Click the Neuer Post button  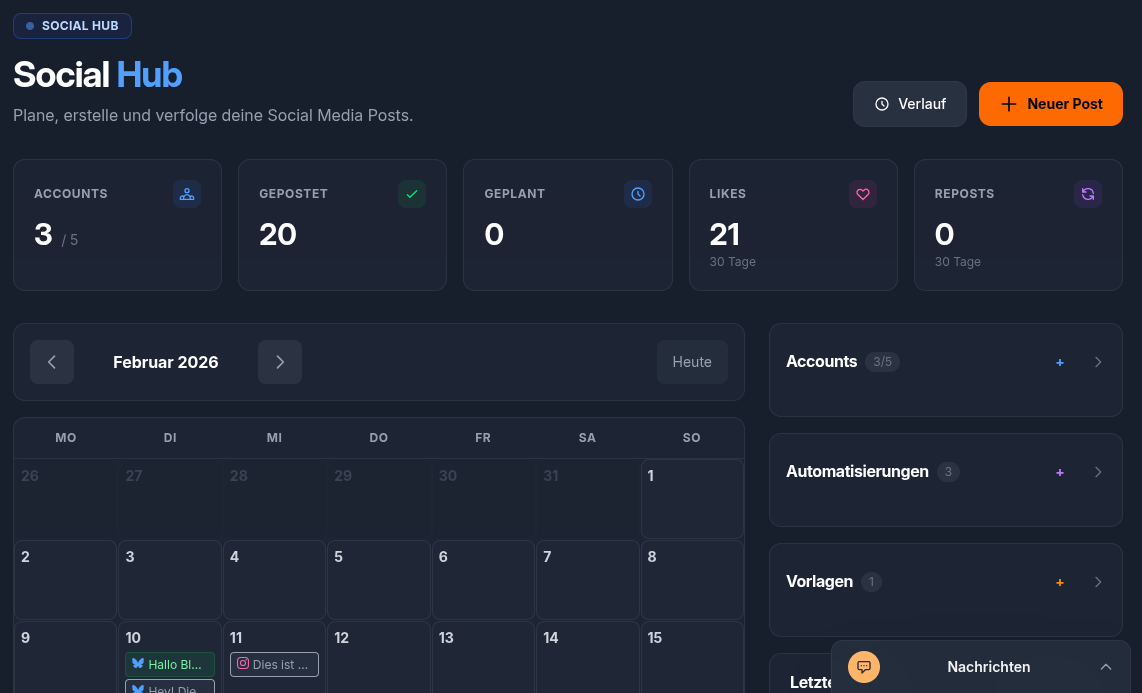[1050, 103]
